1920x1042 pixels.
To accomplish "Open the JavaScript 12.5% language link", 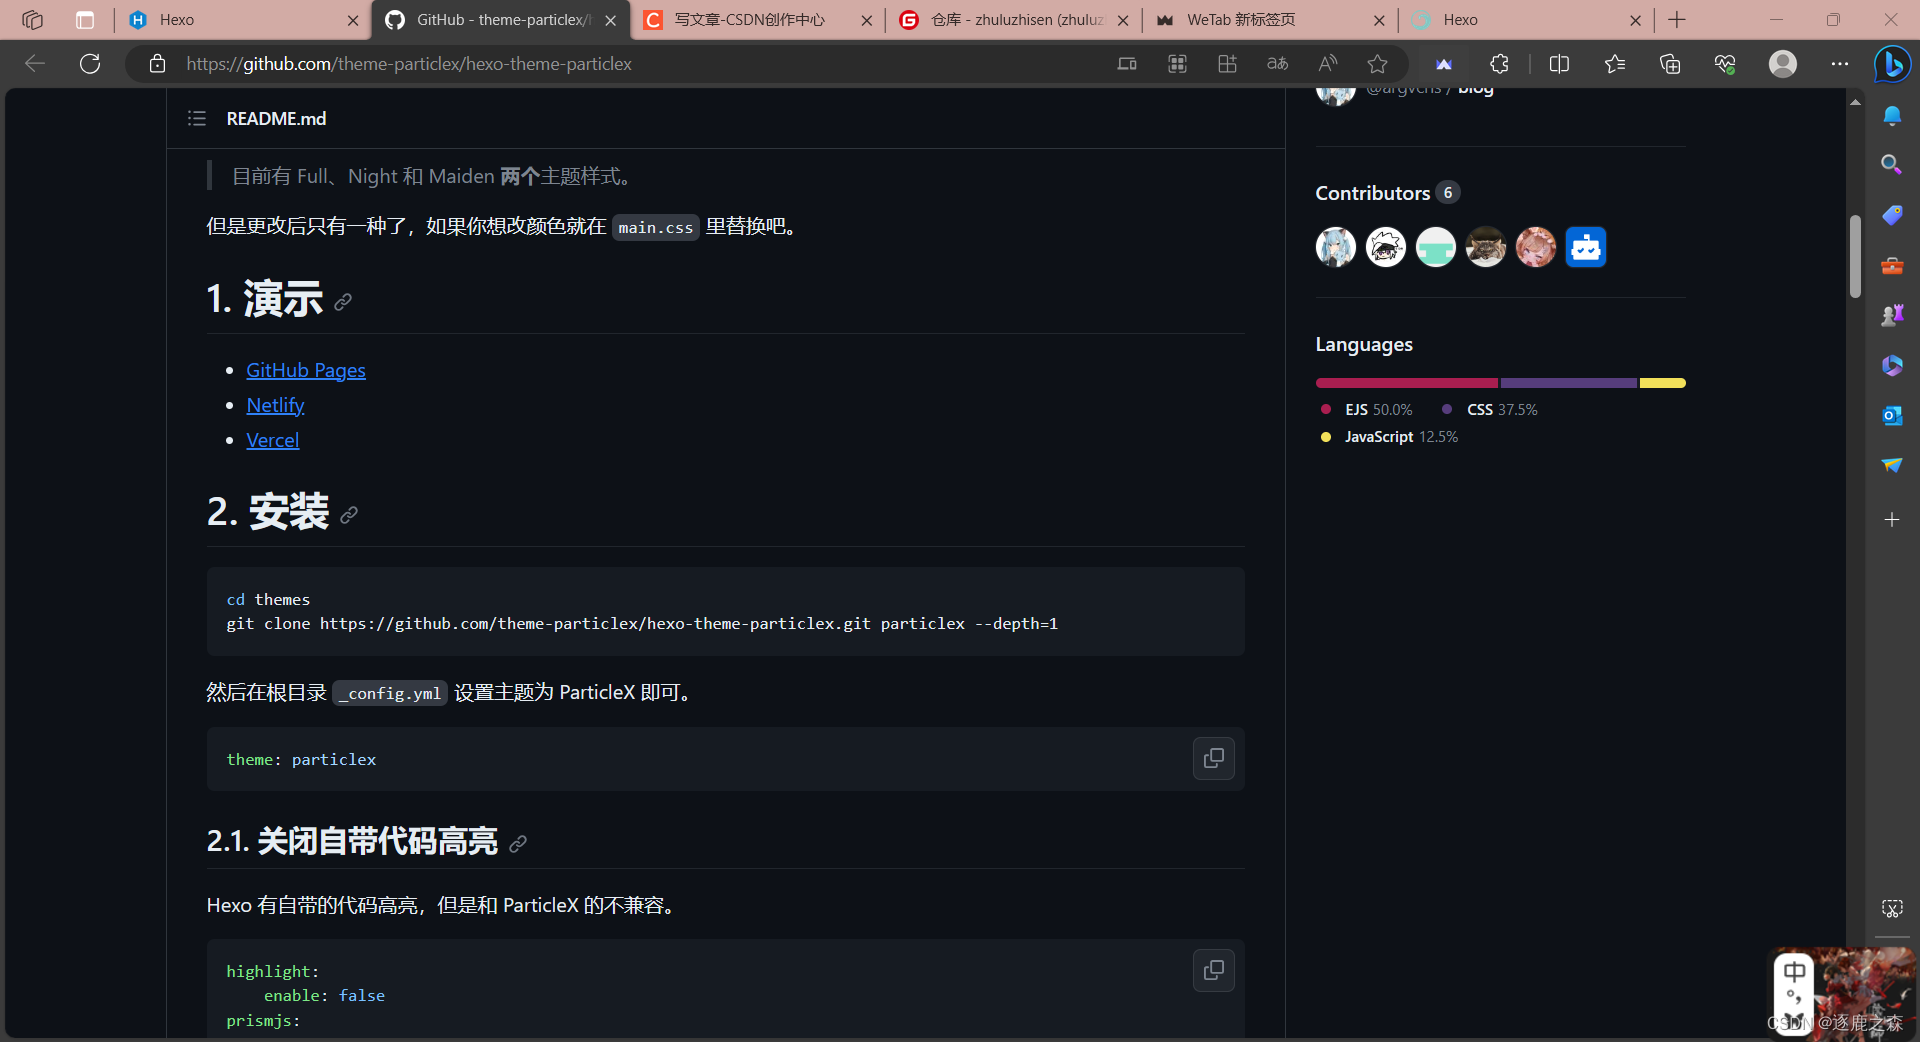I will click(x=1390, y=437).
